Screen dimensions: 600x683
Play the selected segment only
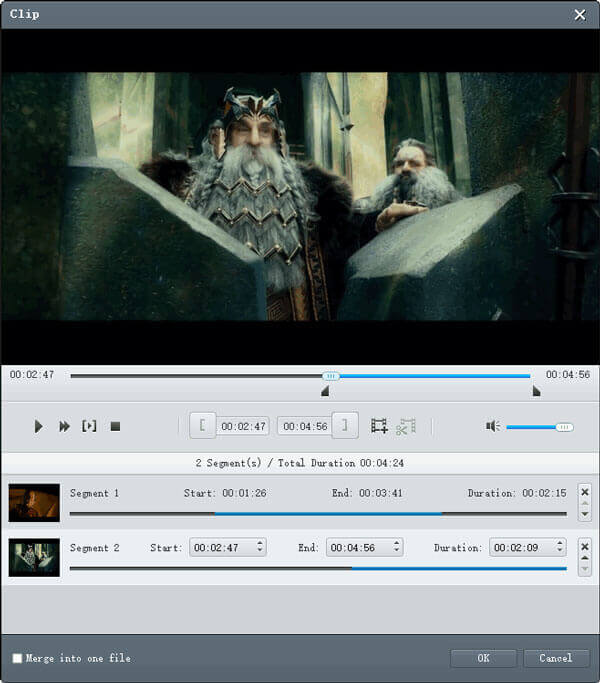tap(89, 426)
